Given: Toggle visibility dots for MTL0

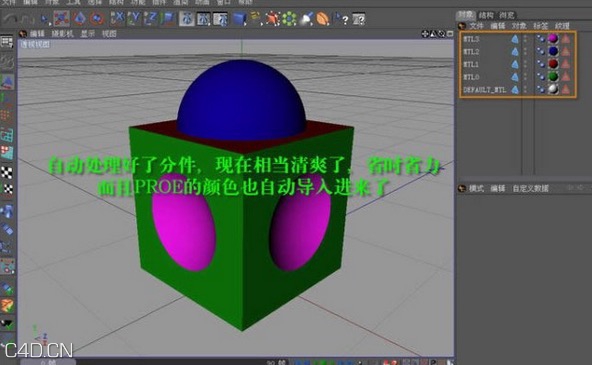Looking at the screenshot, I should coord(525,77).
